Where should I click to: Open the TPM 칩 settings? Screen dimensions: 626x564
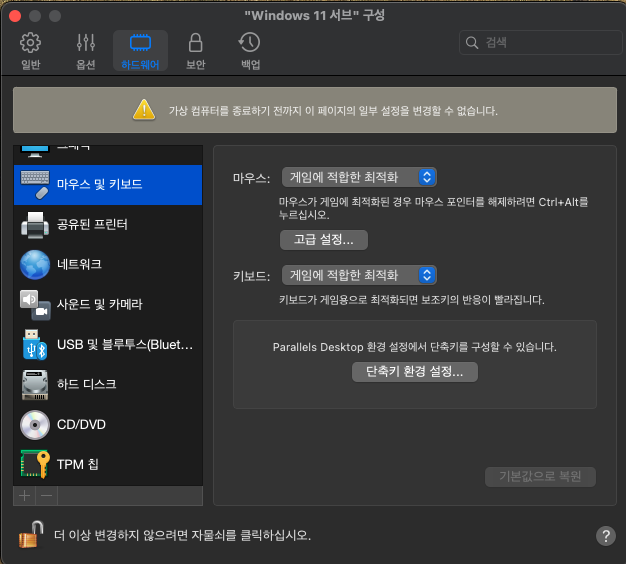click(x=77, y=464)
